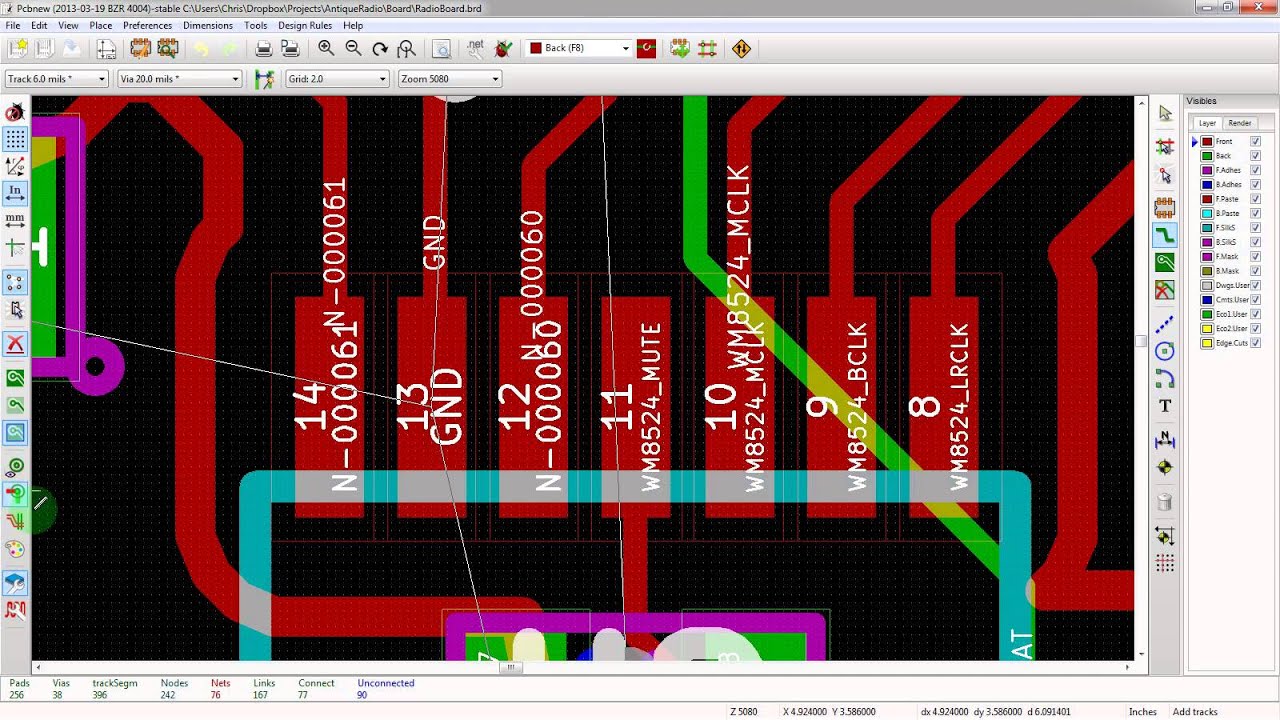Select the Add text tool

(x=1165, y=406)
